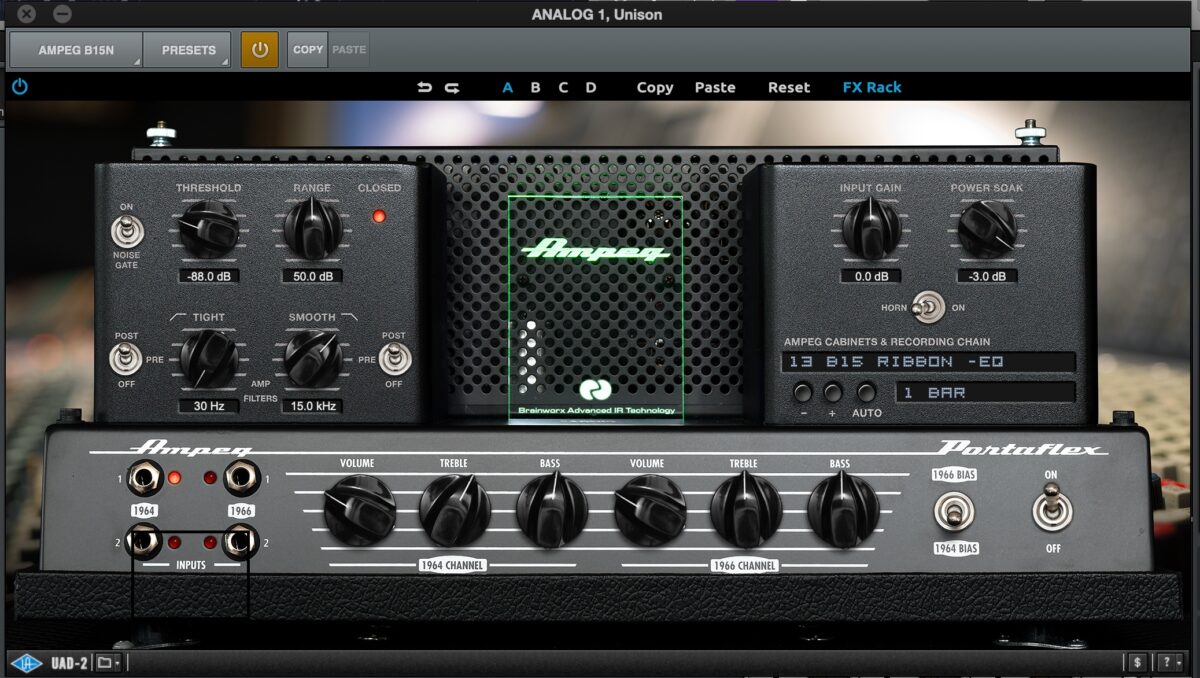This screenshot has height=678, width=1200.
Task: Adjust the RANGE knob
Action: click(313, 230)
